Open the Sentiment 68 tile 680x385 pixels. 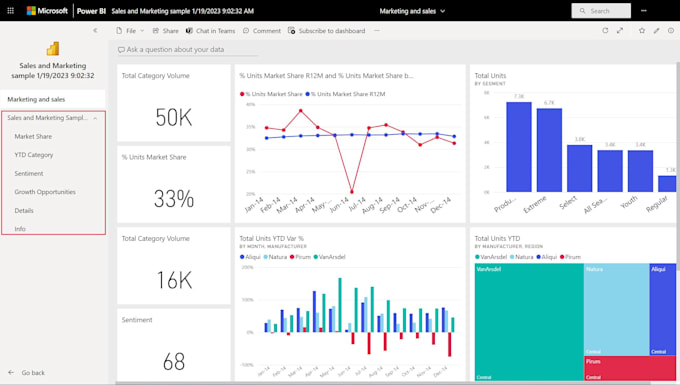coord(174,345)
